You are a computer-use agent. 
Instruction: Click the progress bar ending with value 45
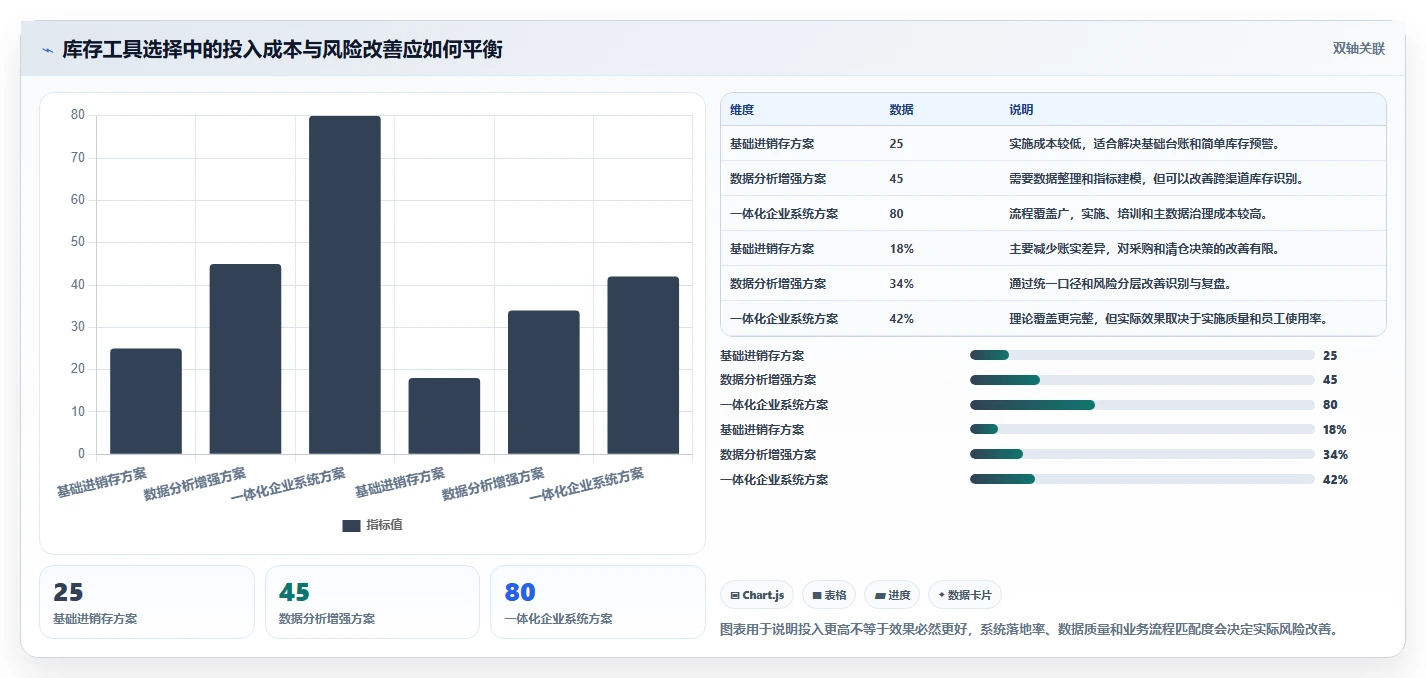[1142, 380]
